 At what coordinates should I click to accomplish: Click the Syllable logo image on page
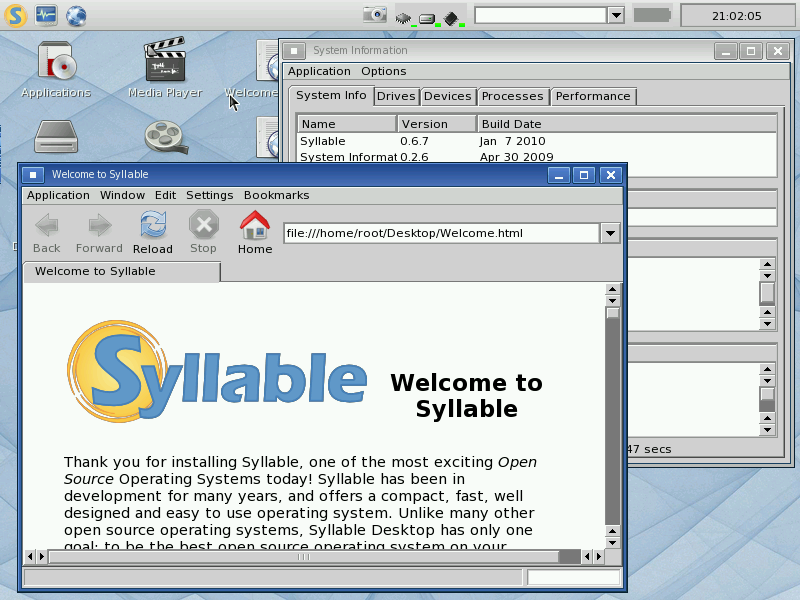[x=217, y=371]
